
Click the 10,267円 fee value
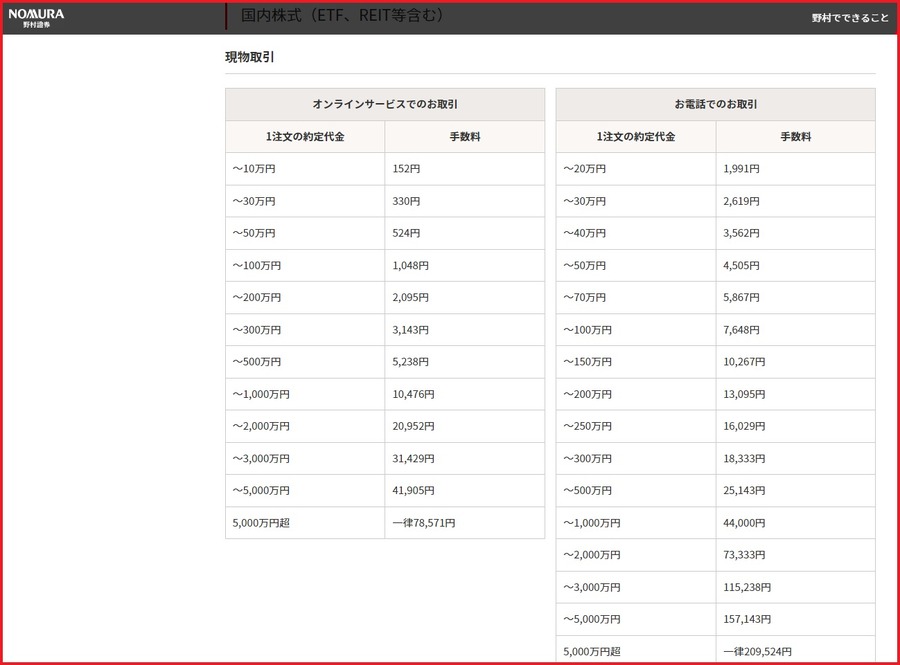[x=744, y=362]
